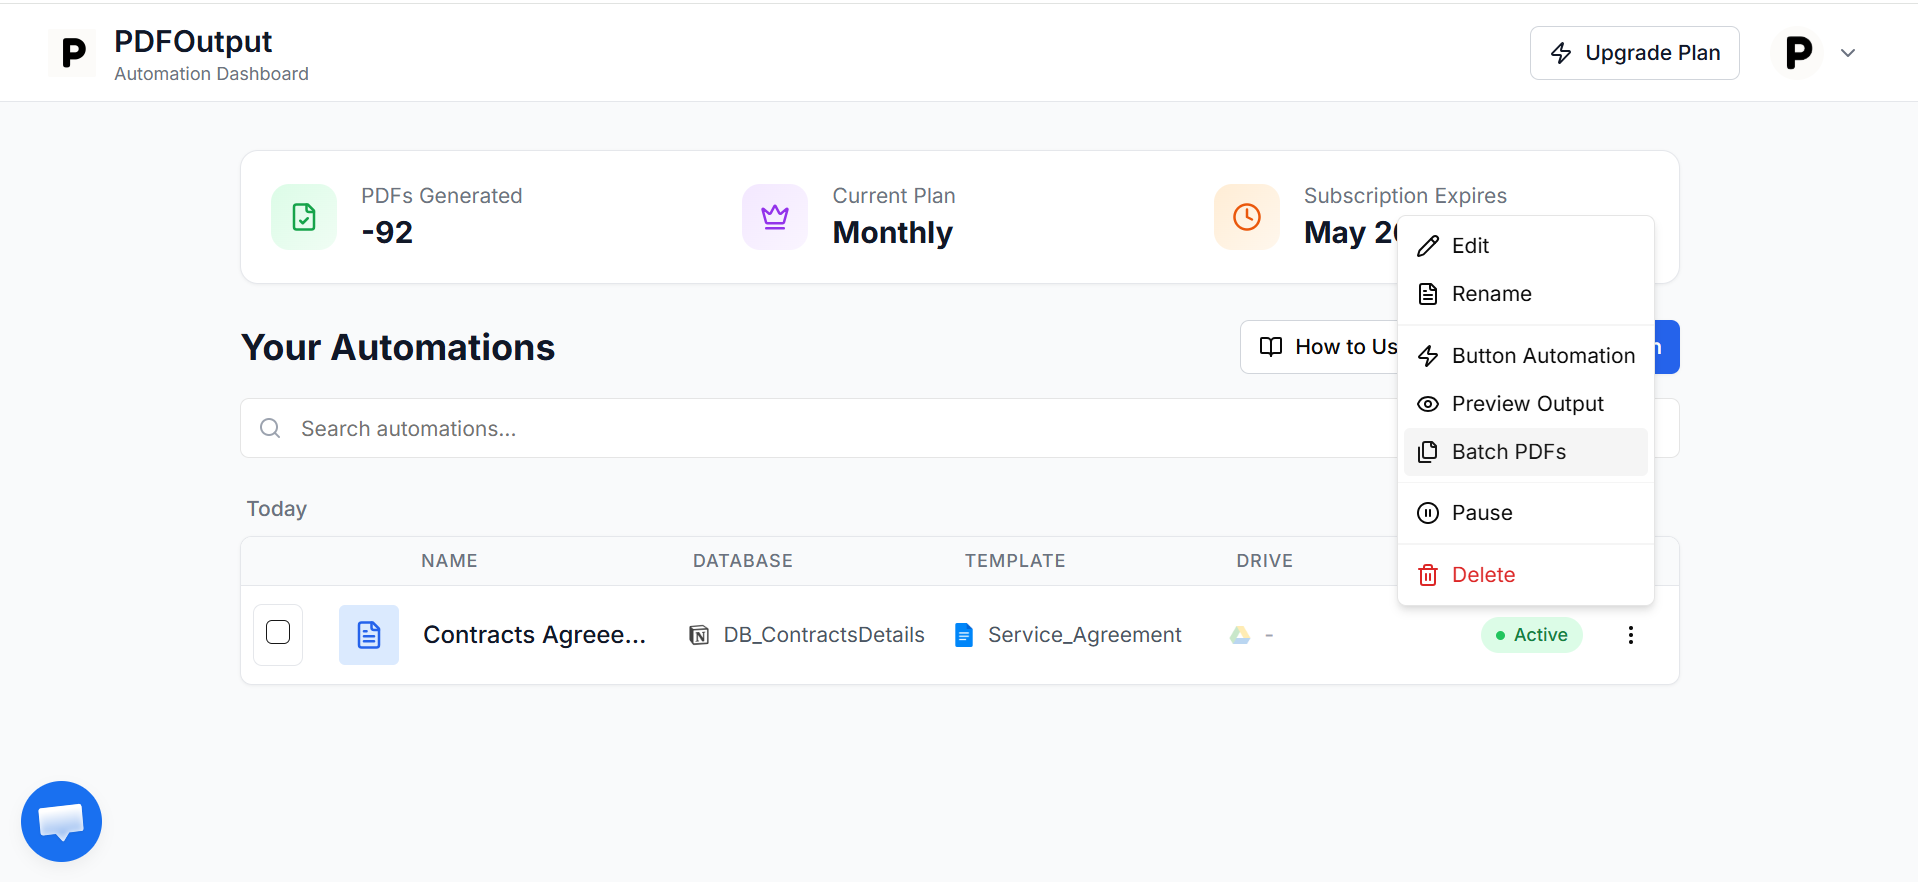Click the purple crown Current Plan icon
Screen dimensions: 1918x882
pyautogui.click(x=775, y=217)
